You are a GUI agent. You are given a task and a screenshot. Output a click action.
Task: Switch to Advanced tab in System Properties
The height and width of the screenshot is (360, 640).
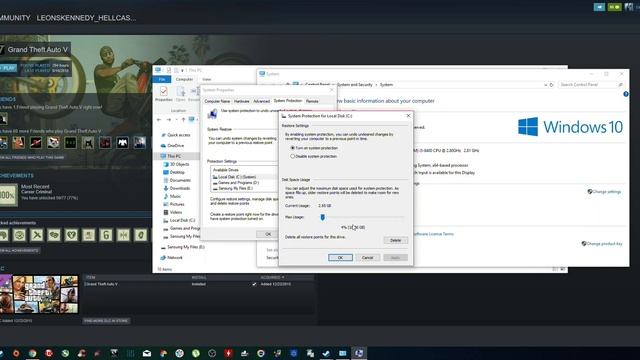(261, 101)
